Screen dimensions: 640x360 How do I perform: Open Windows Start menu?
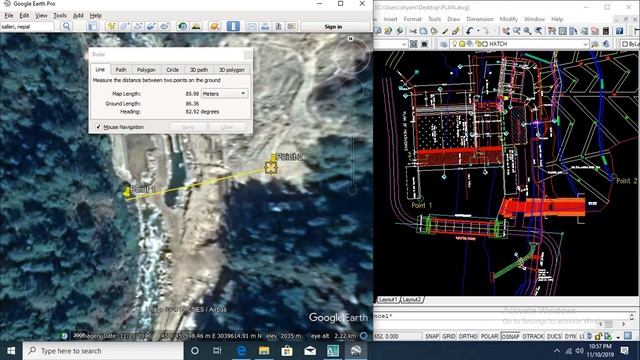[11, 351]
